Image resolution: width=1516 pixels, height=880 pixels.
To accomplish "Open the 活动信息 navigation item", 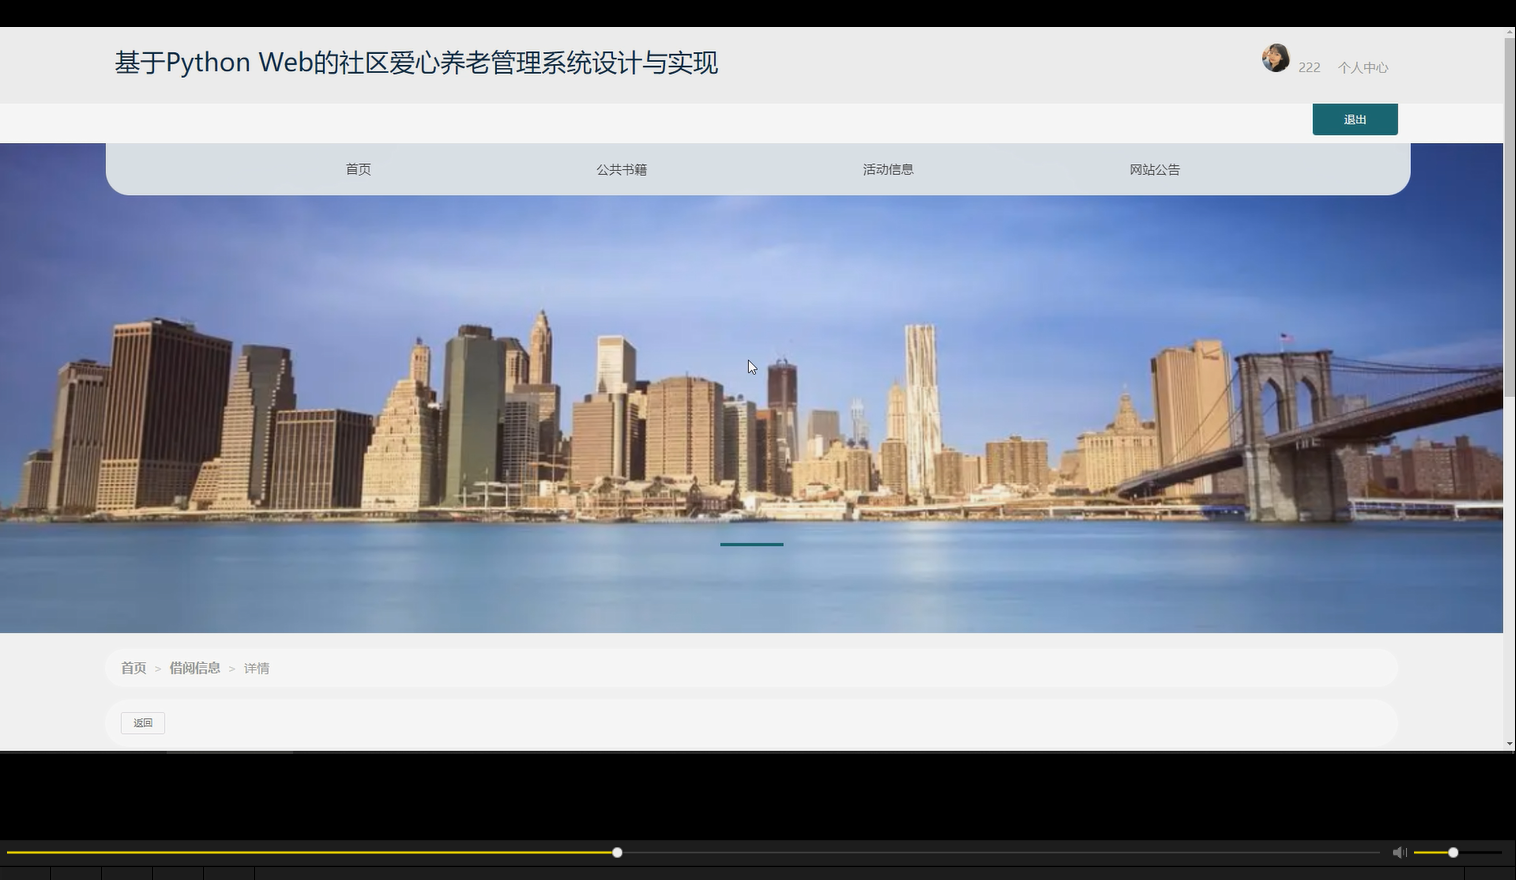I will point(887,169).
